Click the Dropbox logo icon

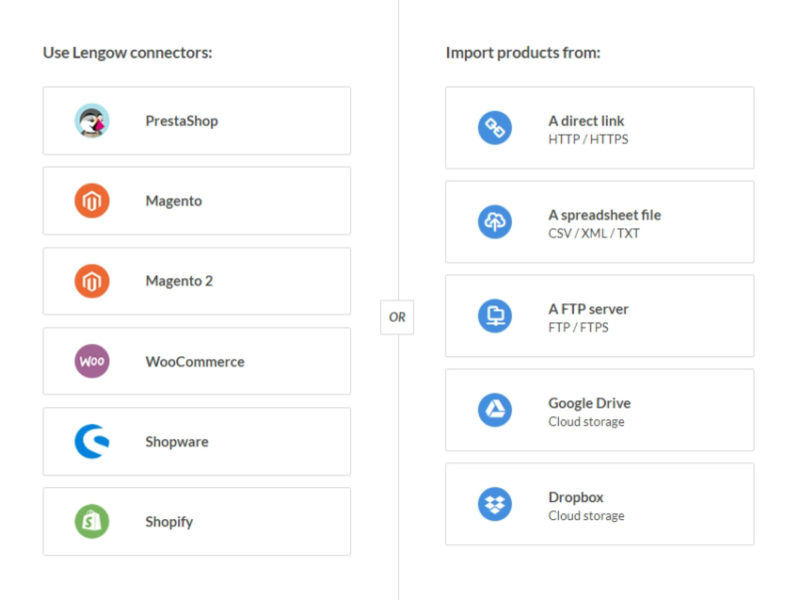tap(495, 504)
